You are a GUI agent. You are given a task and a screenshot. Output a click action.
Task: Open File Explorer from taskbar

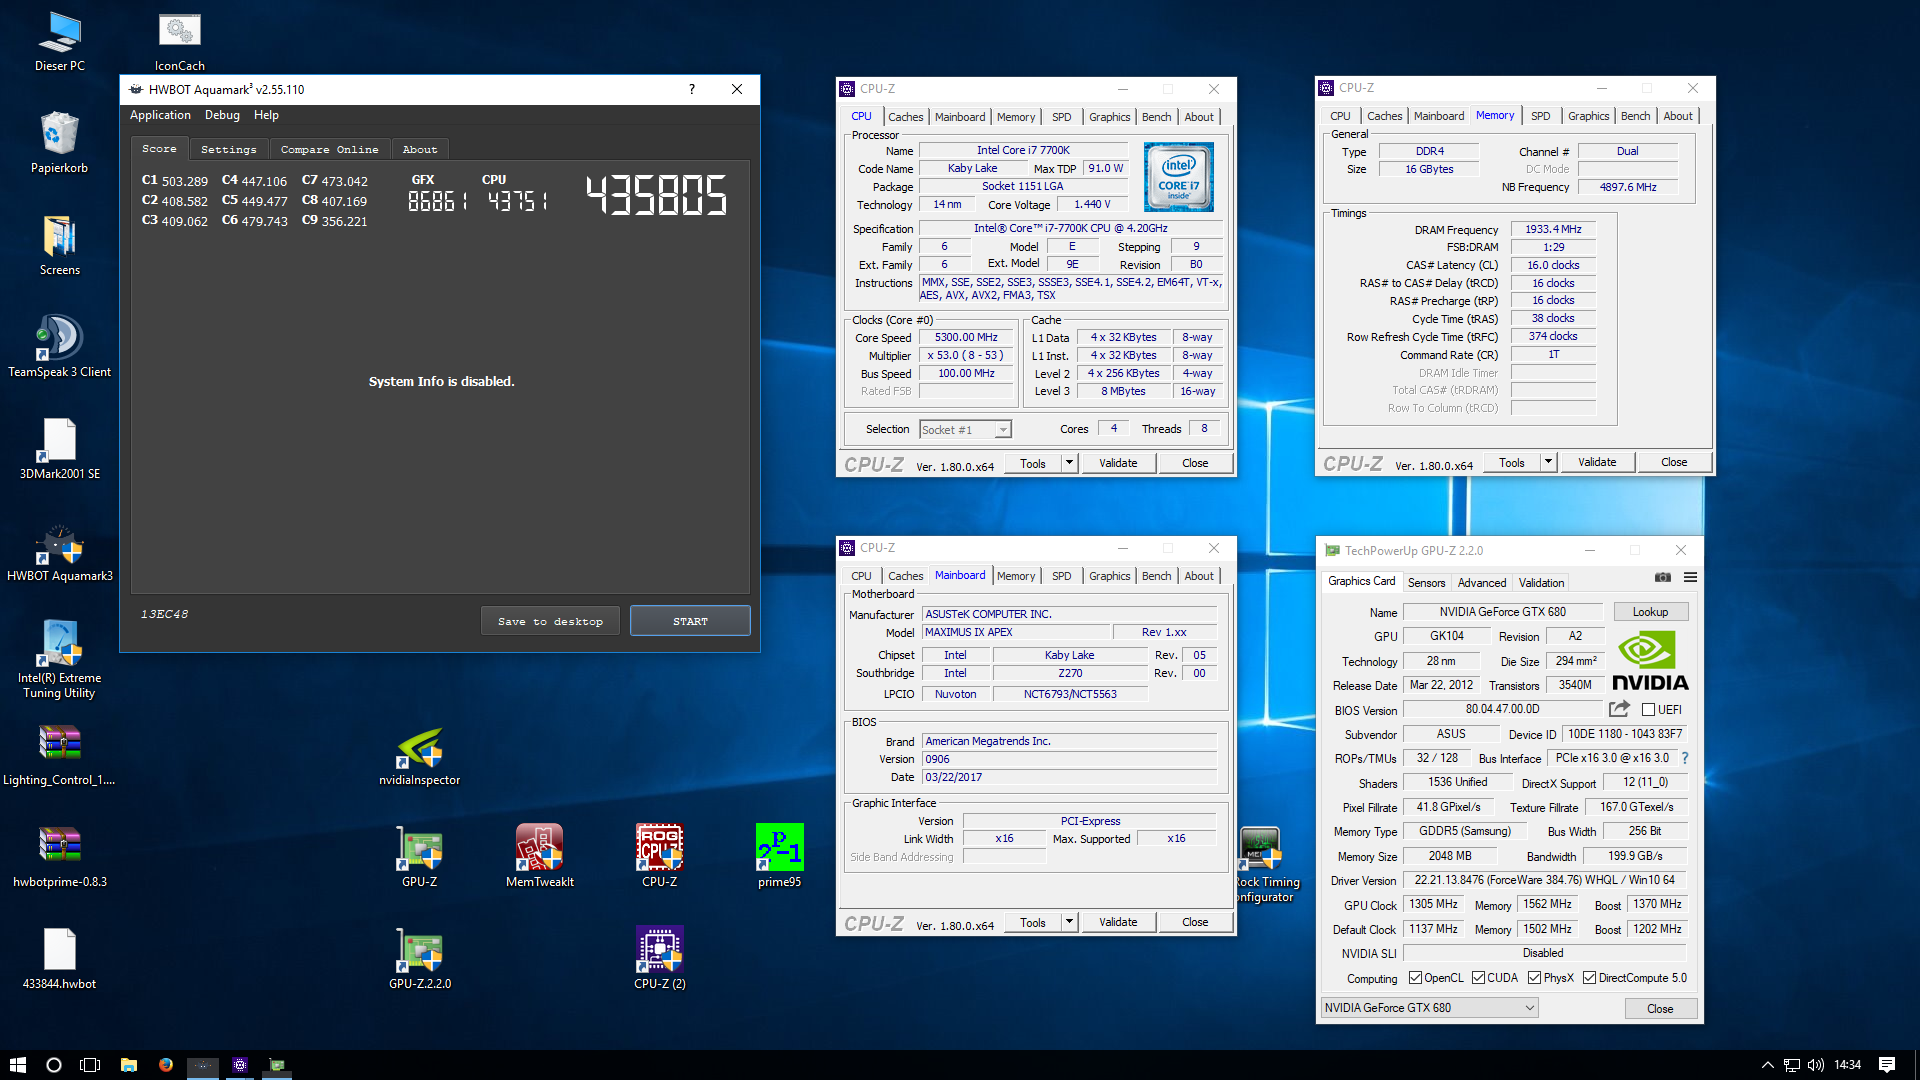[129, 1065]
